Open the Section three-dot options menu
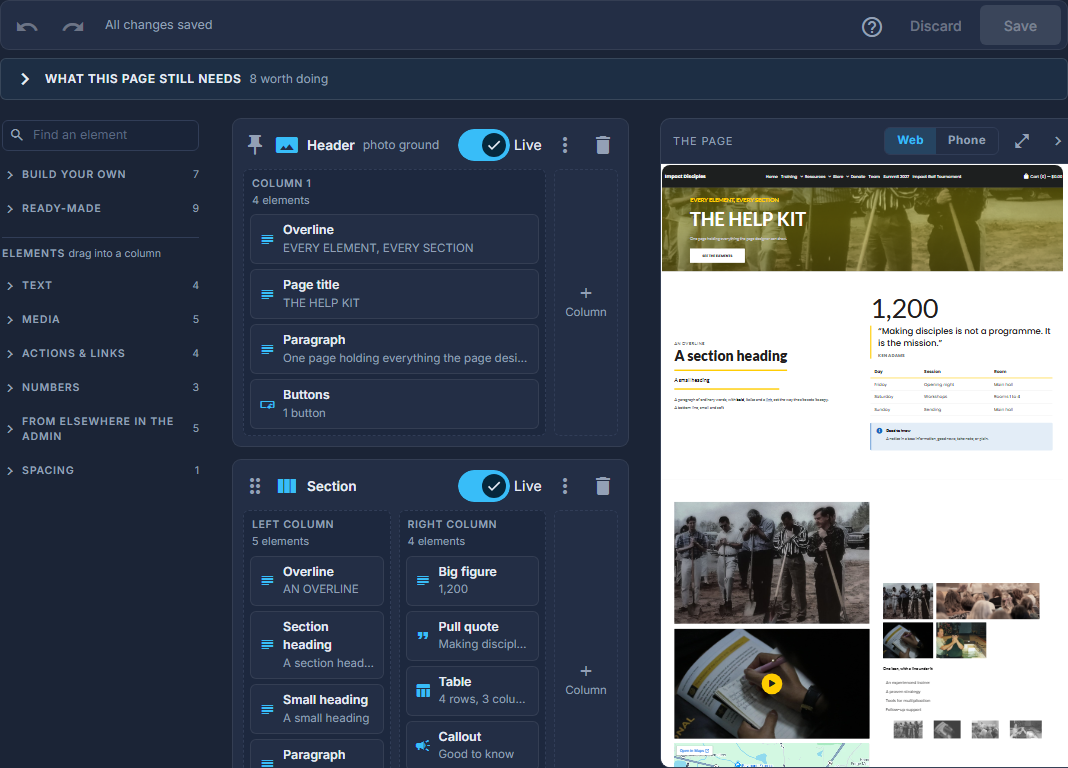Screen dimensions: 1068x768 pos(565,486)
